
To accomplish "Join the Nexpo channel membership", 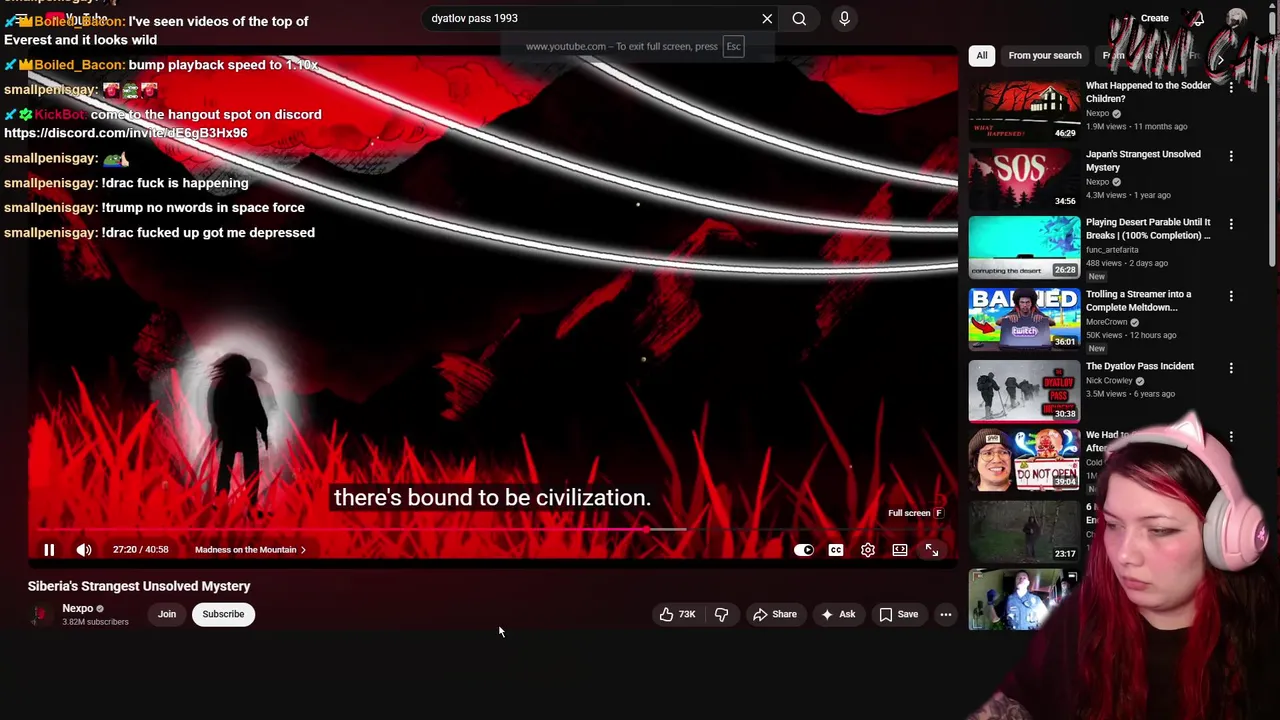I will [167, 614].
